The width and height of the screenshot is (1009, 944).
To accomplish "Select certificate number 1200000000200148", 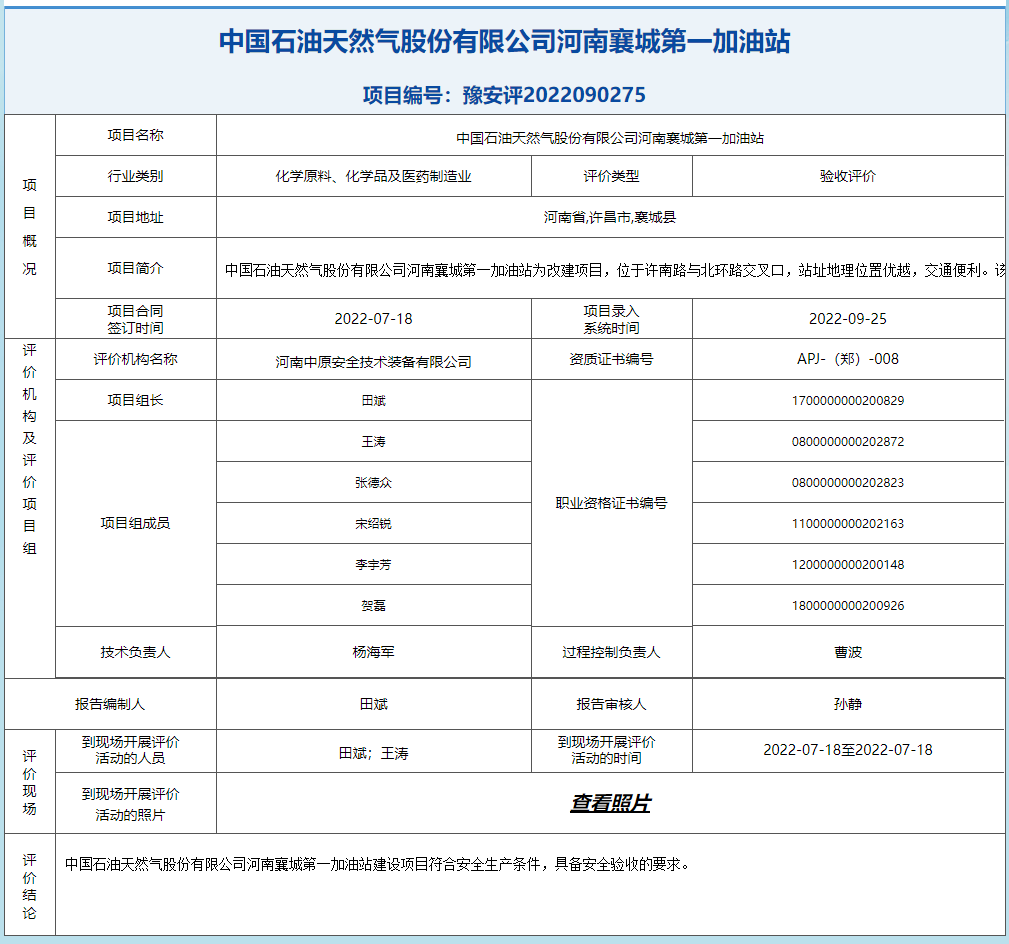I will pos(847,564).
